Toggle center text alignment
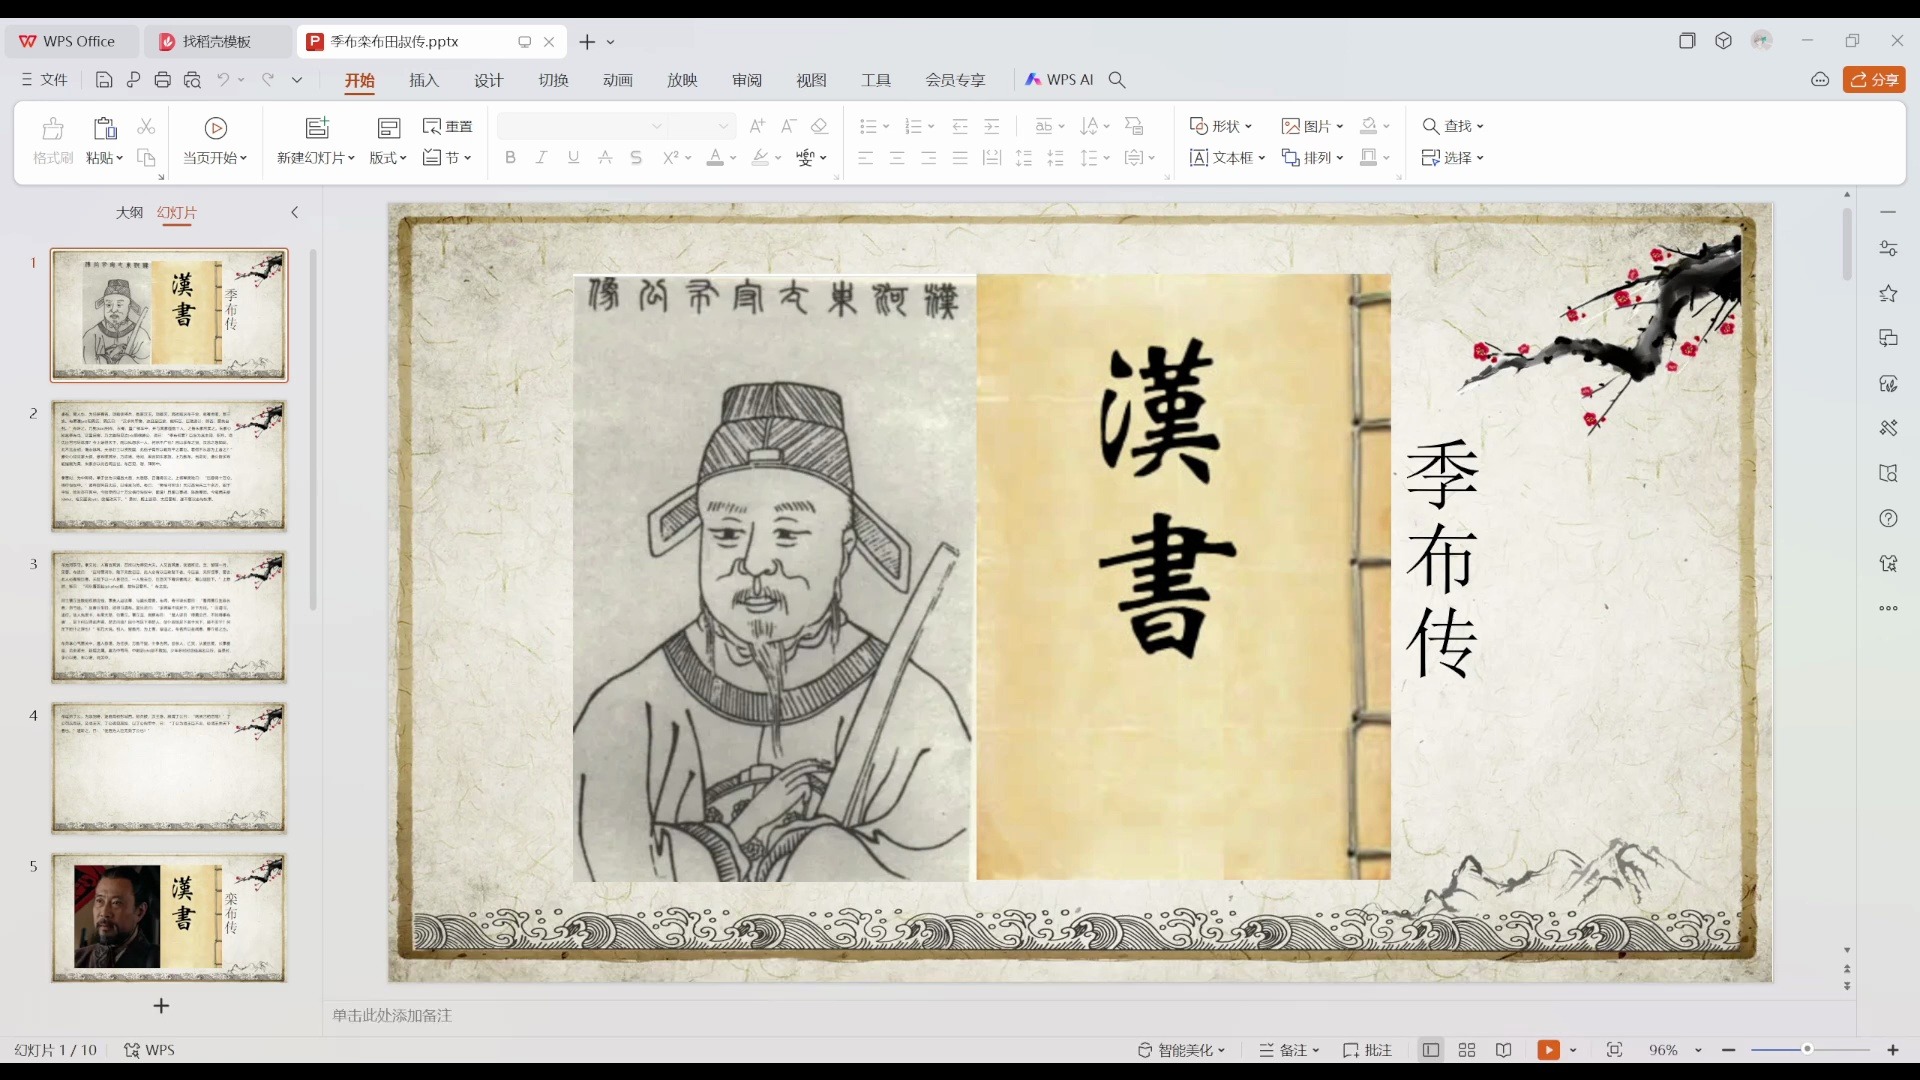 (x=897, y=157)
